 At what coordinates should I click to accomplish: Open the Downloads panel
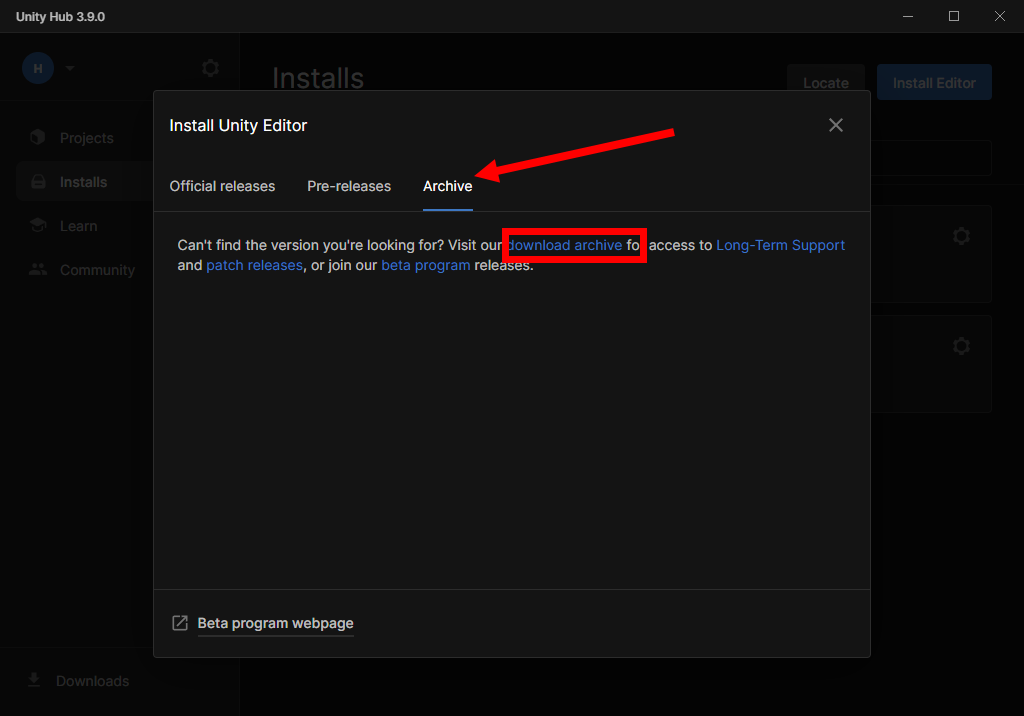click(92, 681)
